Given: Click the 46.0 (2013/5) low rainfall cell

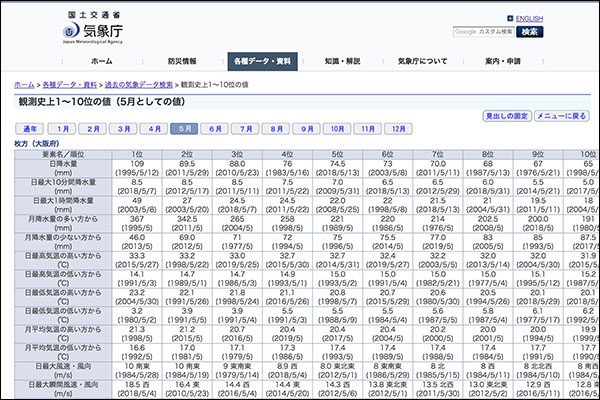Looking at the screenshot, I should pyautogui.click(x=137, y=242).
